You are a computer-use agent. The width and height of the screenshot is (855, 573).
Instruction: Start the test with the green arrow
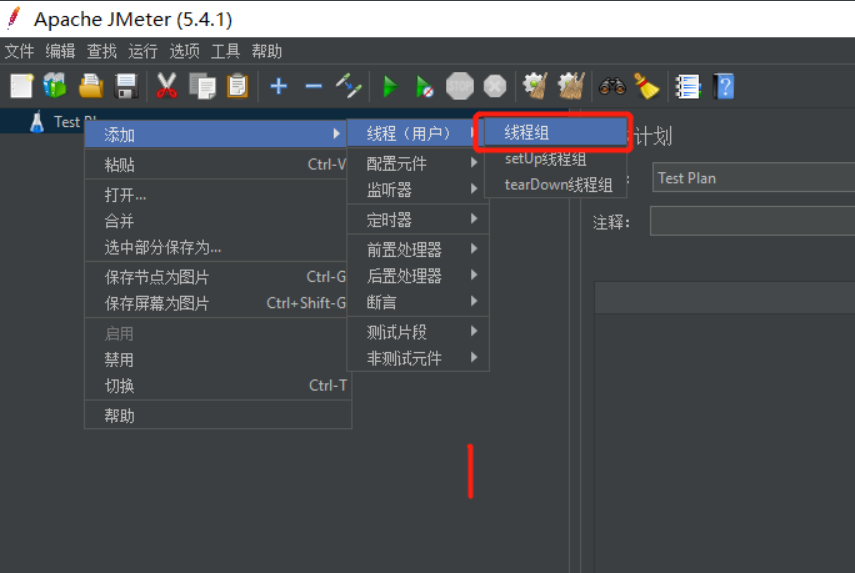coord(389,86)
